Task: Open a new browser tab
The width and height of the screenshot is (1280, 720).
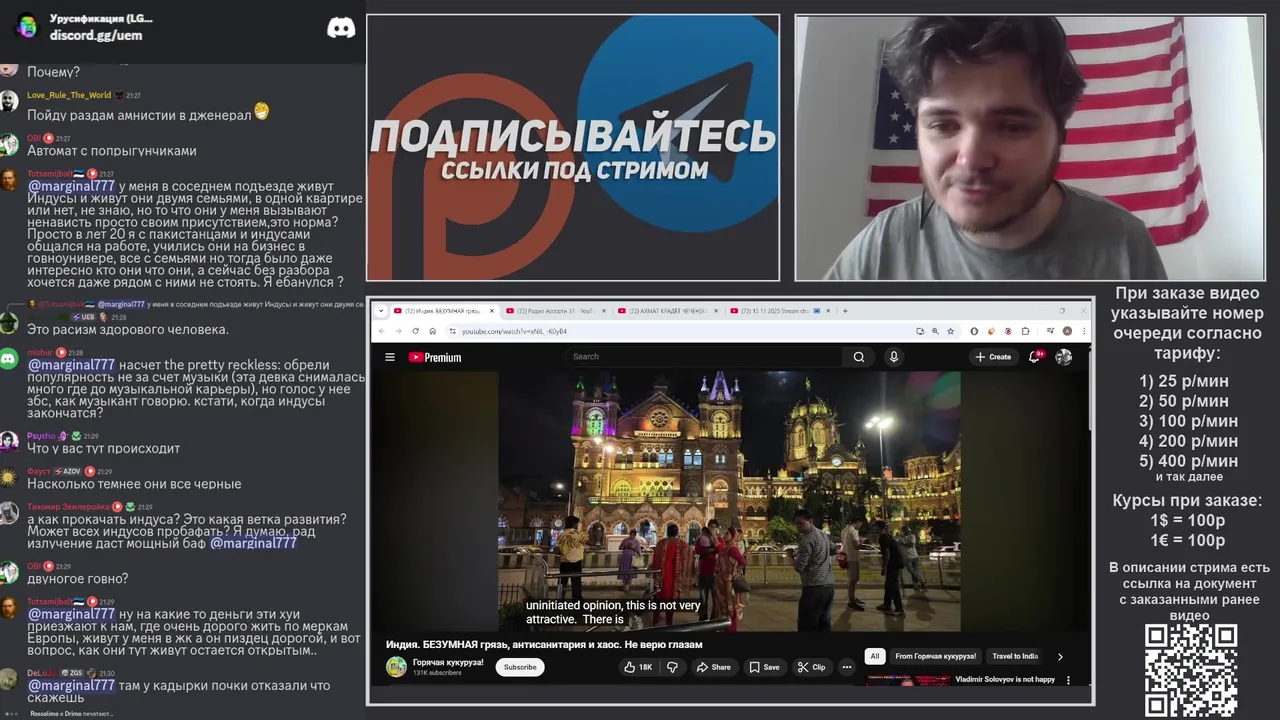Action: [x=845, y=311]
